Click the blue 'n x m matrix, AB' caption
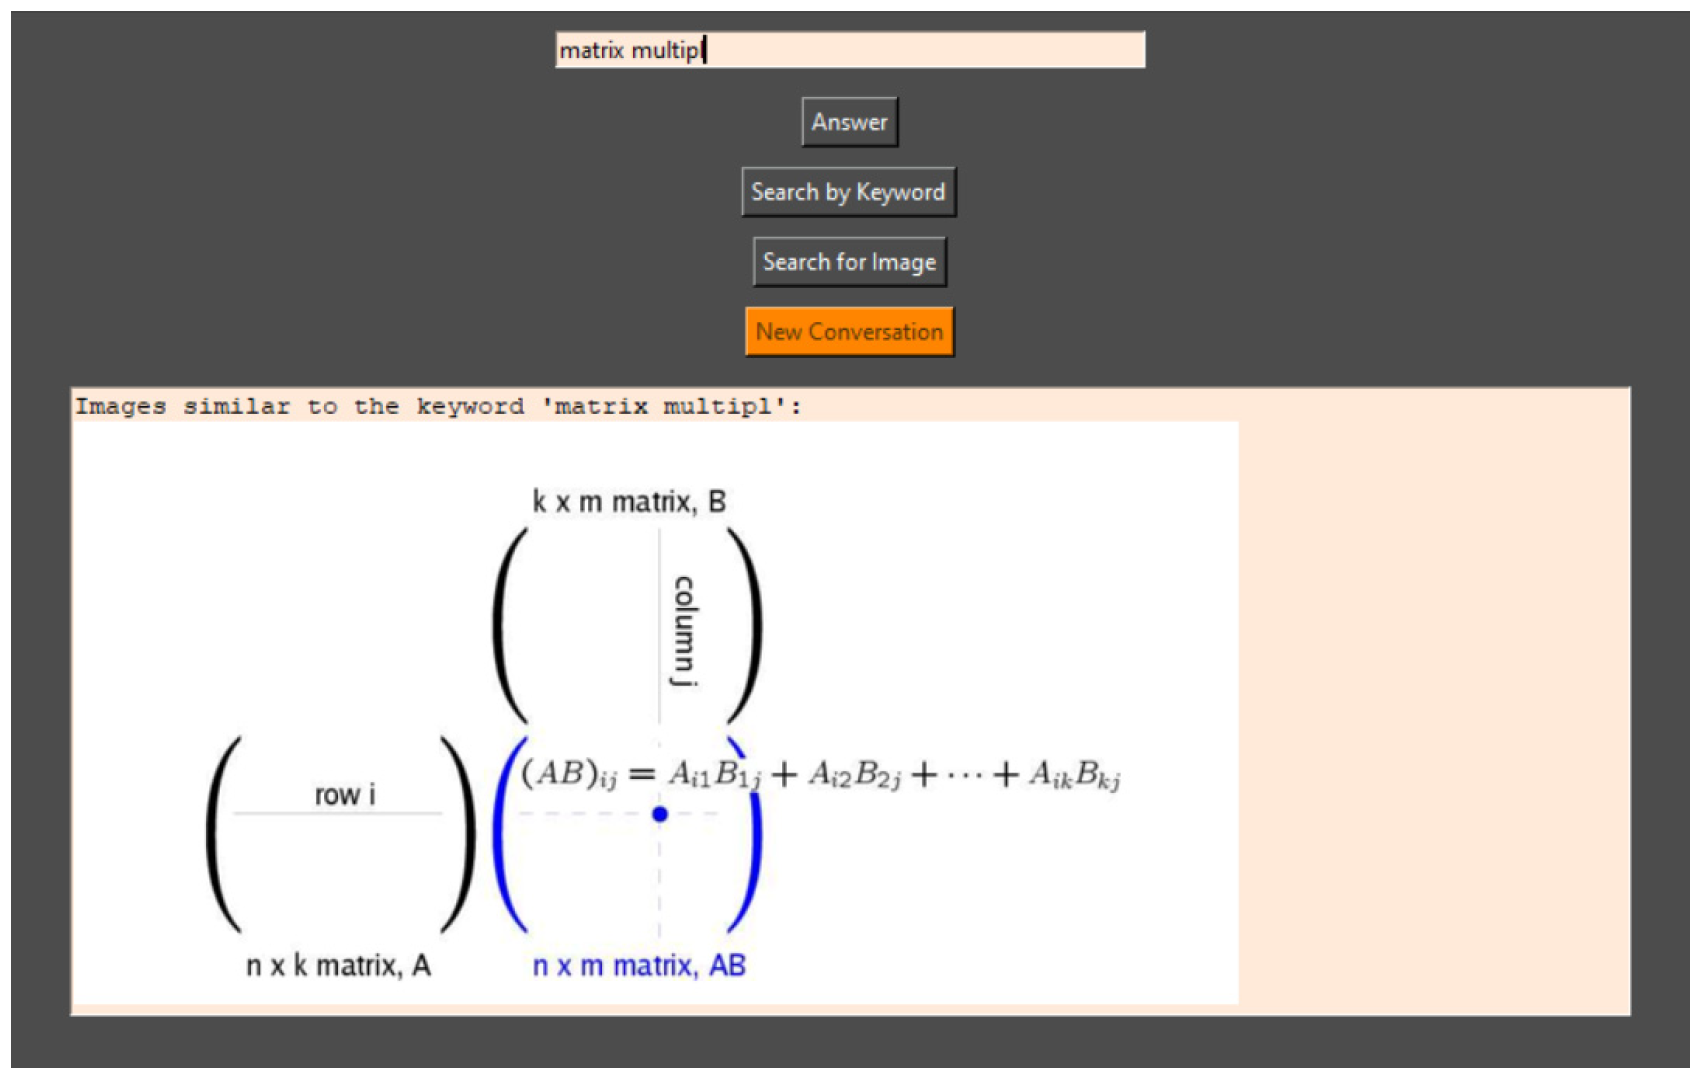1702x1081 pixels. (639, 966)
